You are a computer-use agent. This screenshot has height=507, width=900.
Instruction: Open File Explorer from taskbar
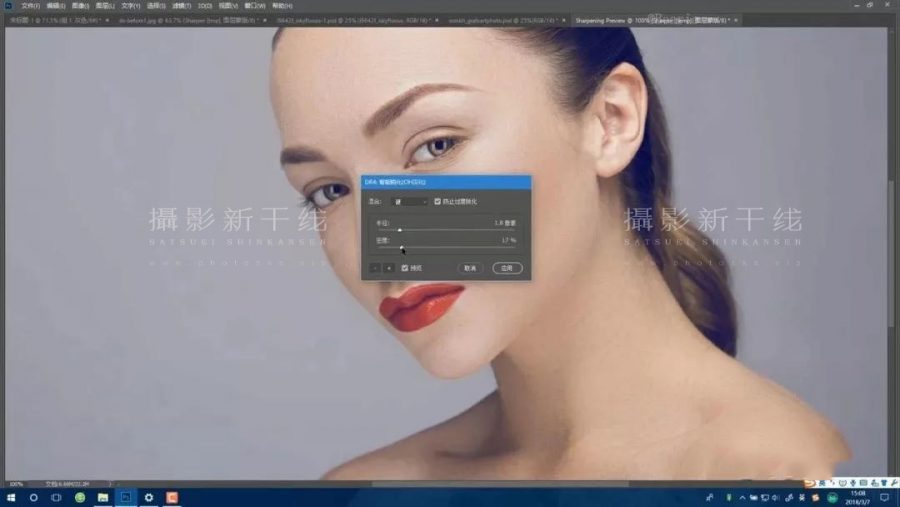103,497
